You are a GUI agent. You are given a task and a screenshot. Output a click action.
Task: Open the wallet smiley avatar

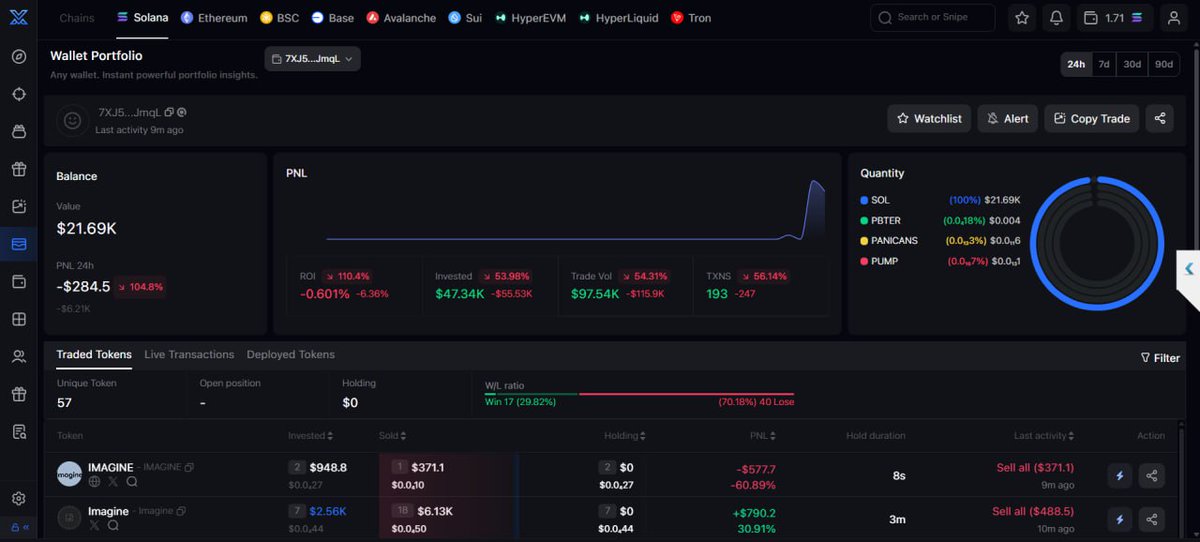click(72, 120)
